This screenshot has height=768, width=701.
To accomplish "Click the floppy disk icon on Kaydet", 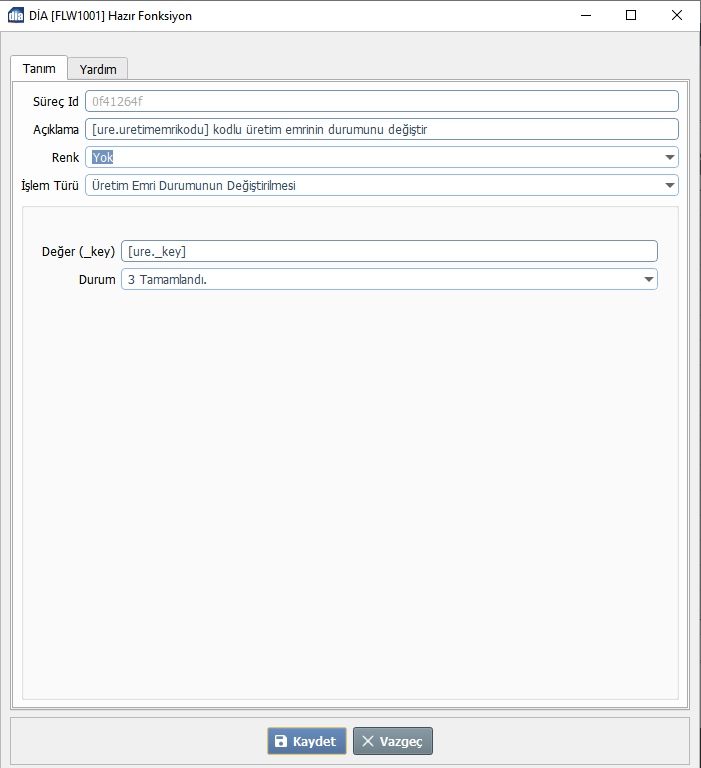I will click(281, 741).
